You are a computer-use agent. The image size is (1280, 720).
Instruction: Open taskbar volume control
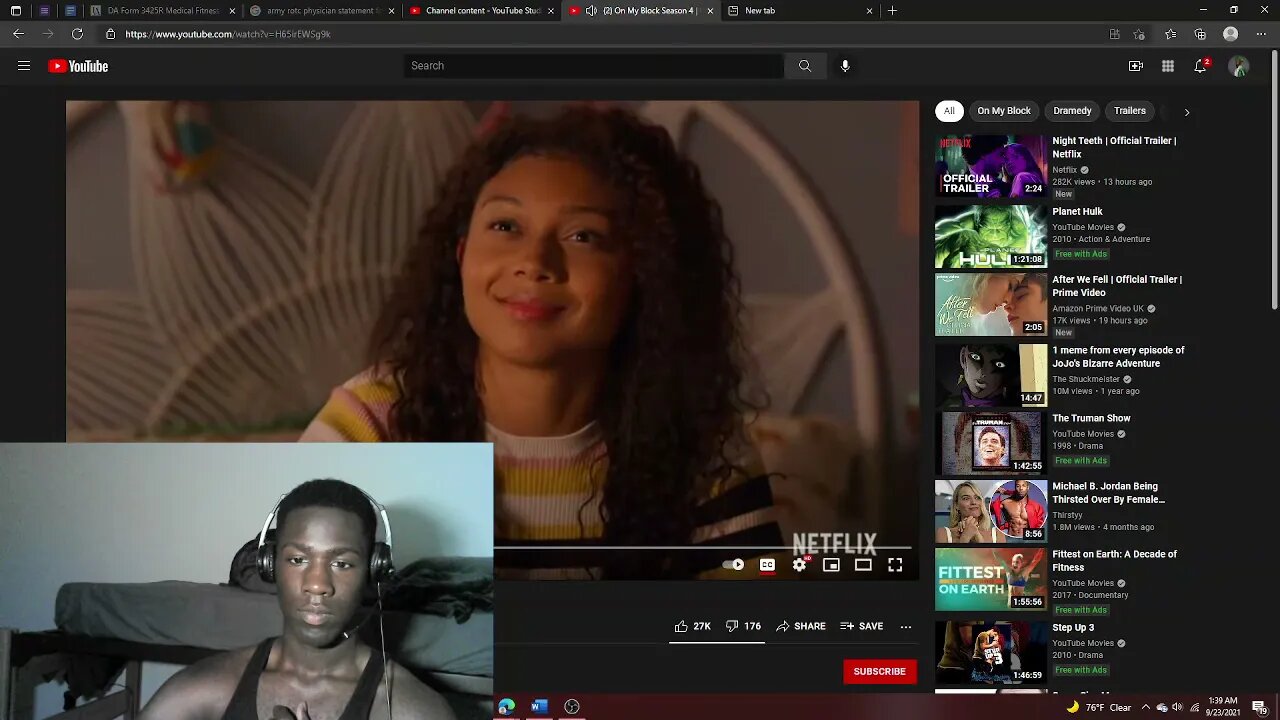(1177, 708)
